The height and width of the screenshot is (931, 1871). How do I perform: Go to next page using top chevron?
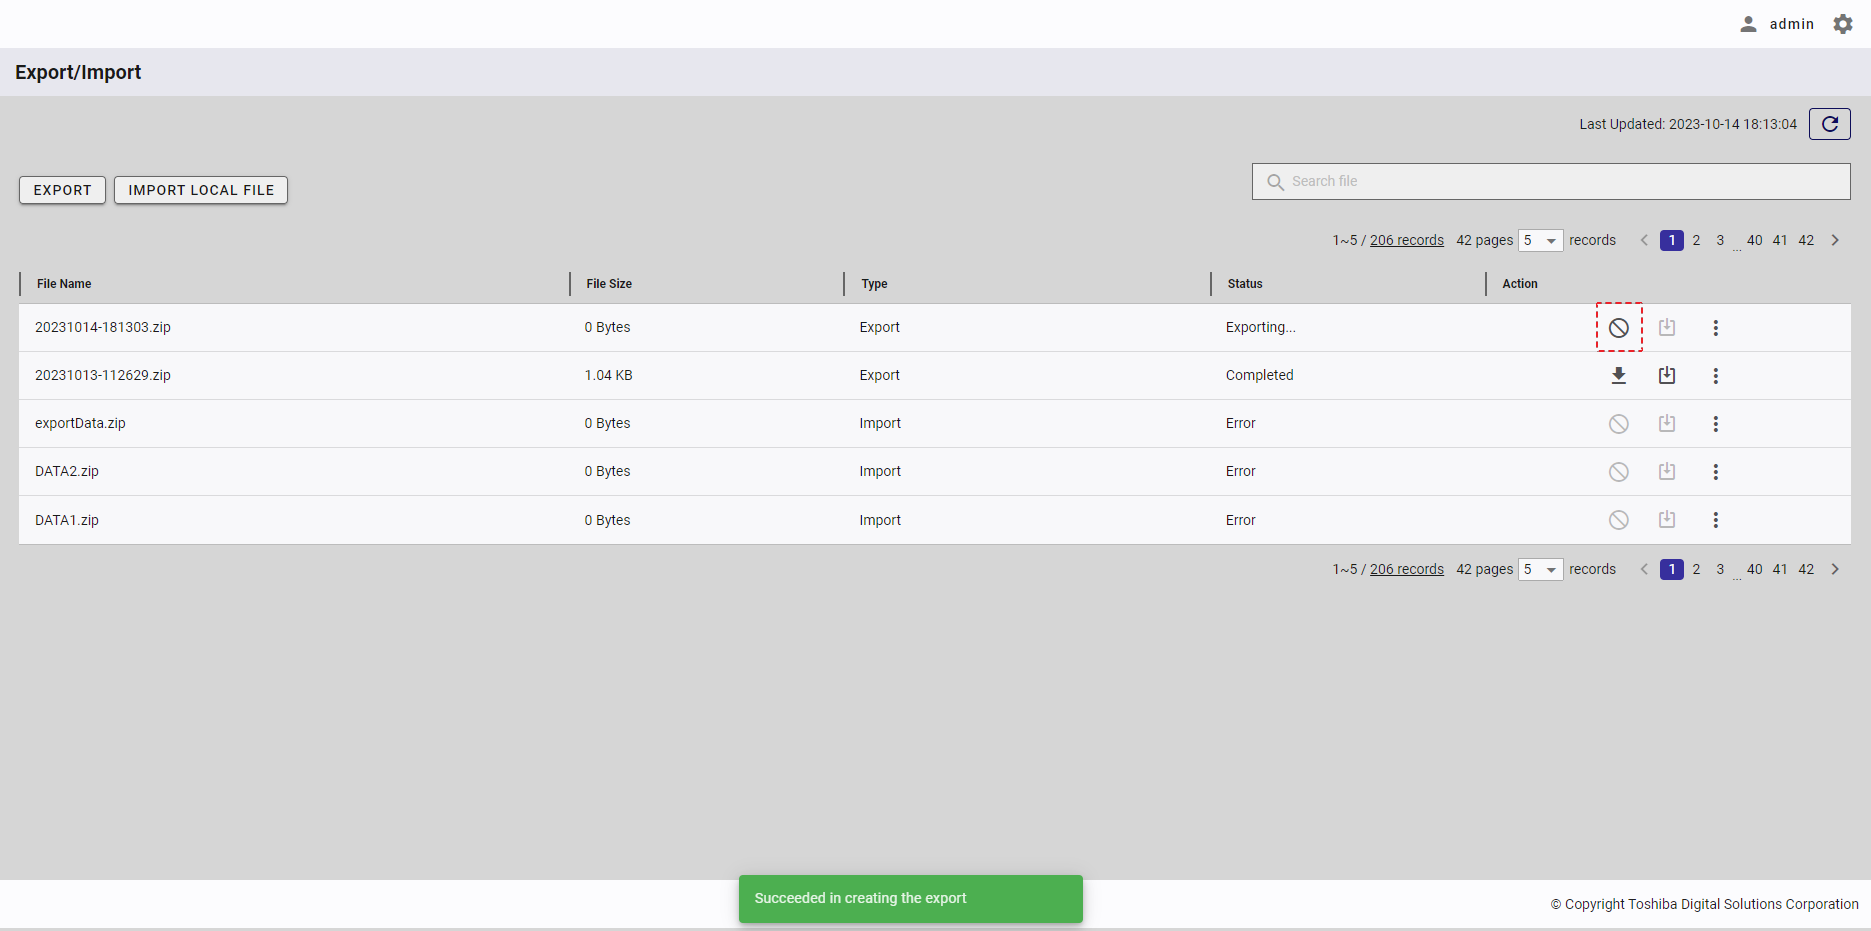tap(1835, 241)
